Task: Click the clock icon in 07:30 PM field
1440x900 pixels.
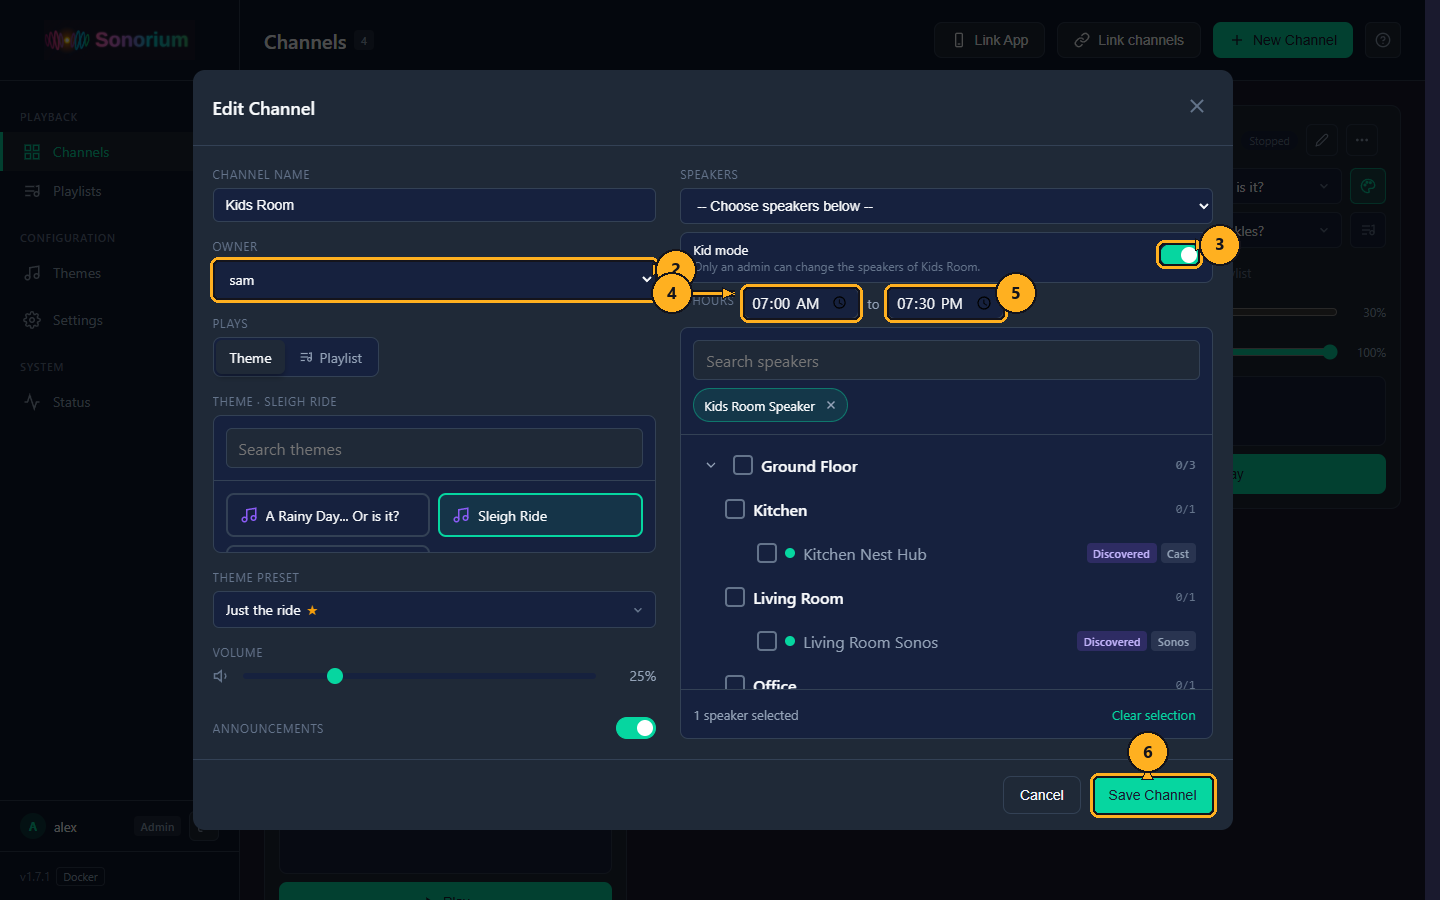Action: (x=984, y=303)
